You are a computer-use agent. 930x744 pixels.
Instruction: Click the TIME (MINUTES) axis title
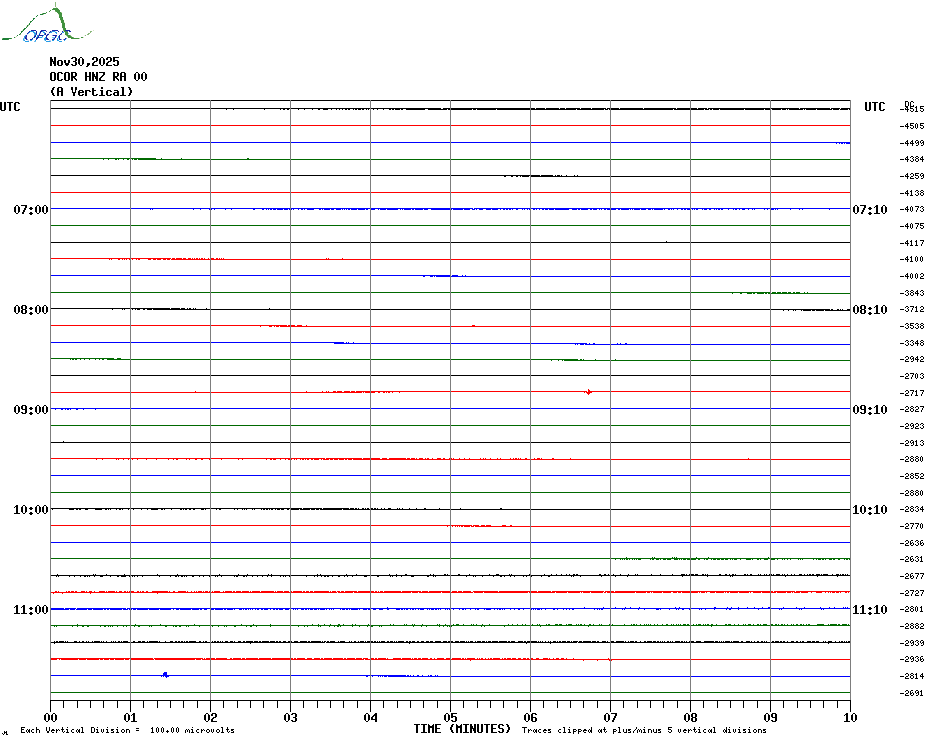tap(462, 729)
